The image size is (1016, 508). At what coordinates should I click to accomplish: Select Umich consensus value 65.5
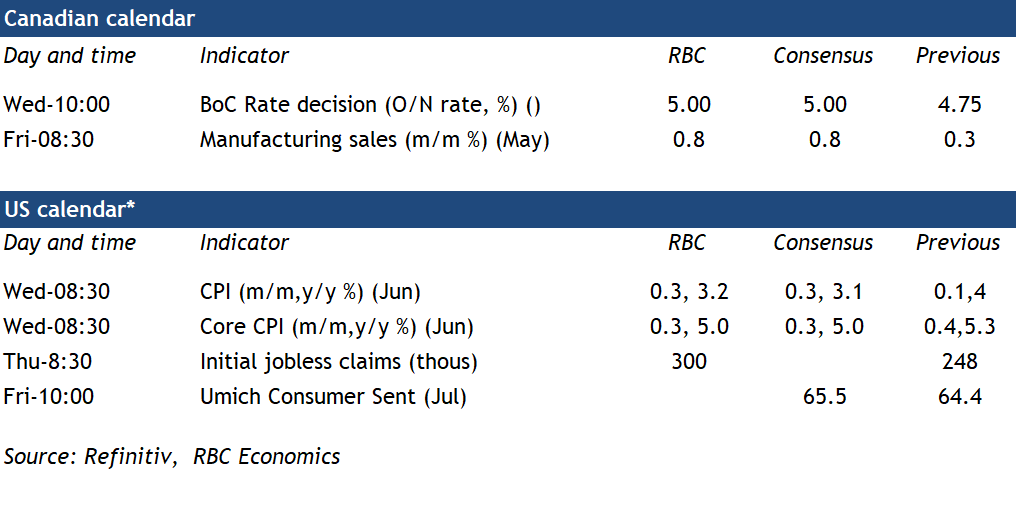(824, 397)
